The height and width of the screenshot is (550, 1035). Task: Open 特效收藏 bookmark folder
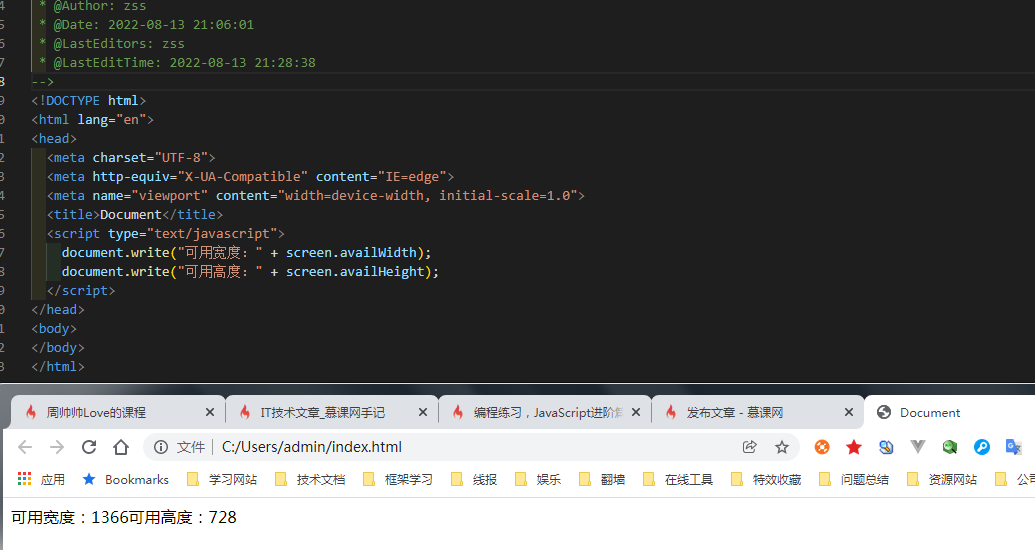pyautogui.click(x=766, y=479)
